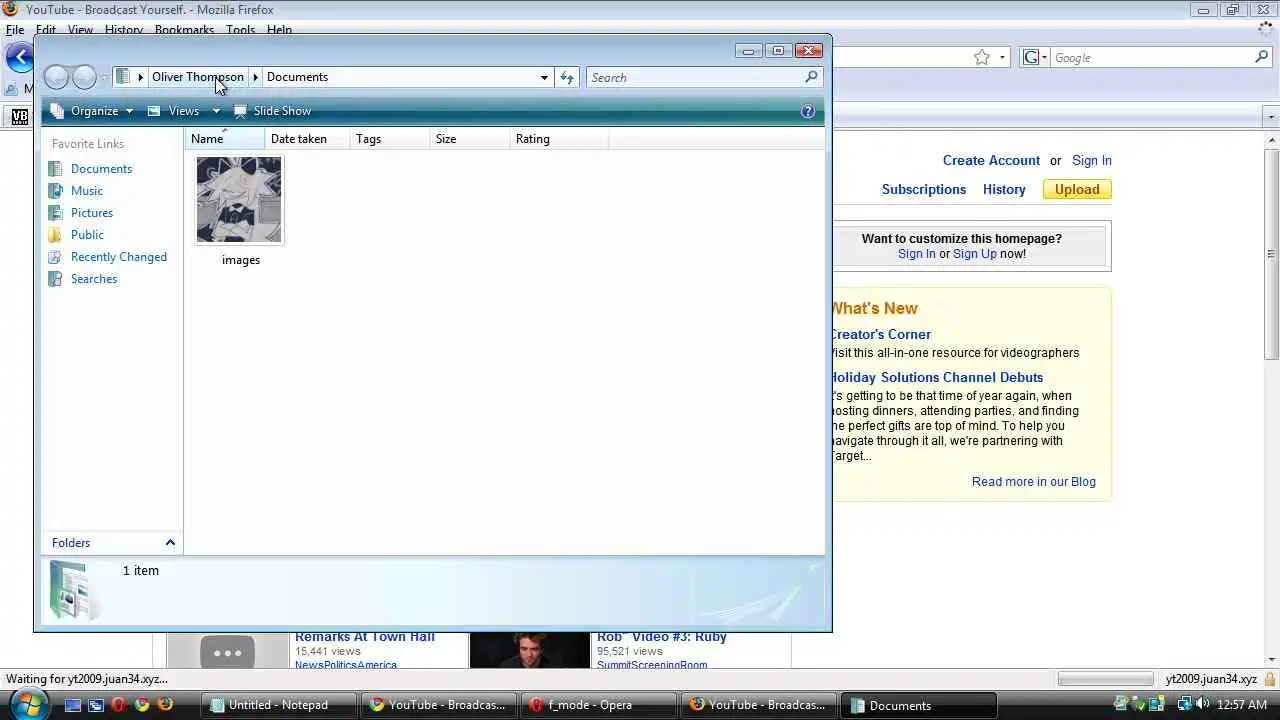
Task: Select the images file thumbnail
Action: (239, 200)
